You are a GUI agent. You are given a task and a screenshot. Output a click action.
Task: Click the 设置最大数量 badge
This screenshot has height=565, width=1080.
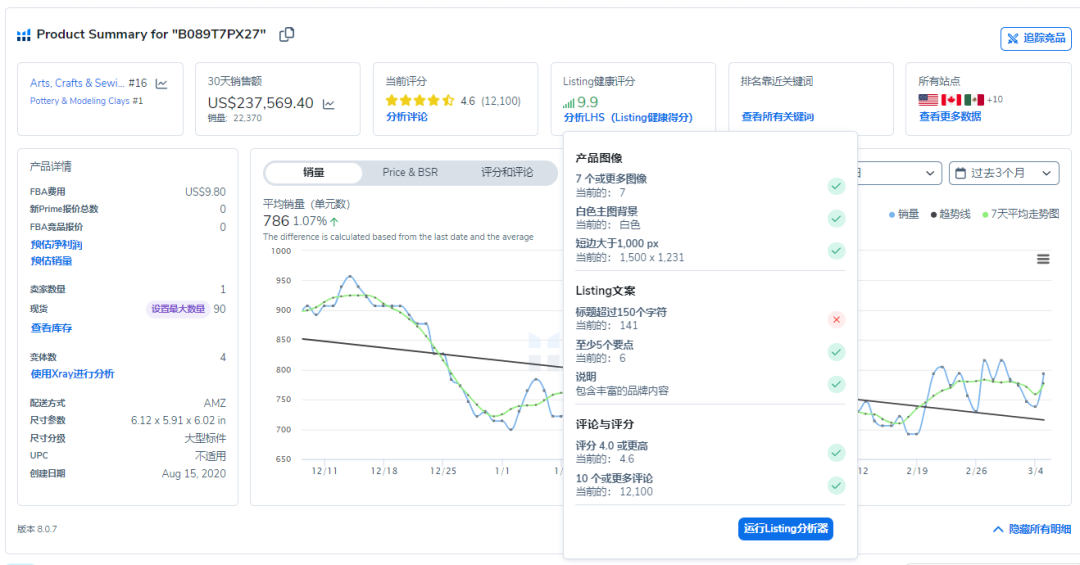pos(178,309)
